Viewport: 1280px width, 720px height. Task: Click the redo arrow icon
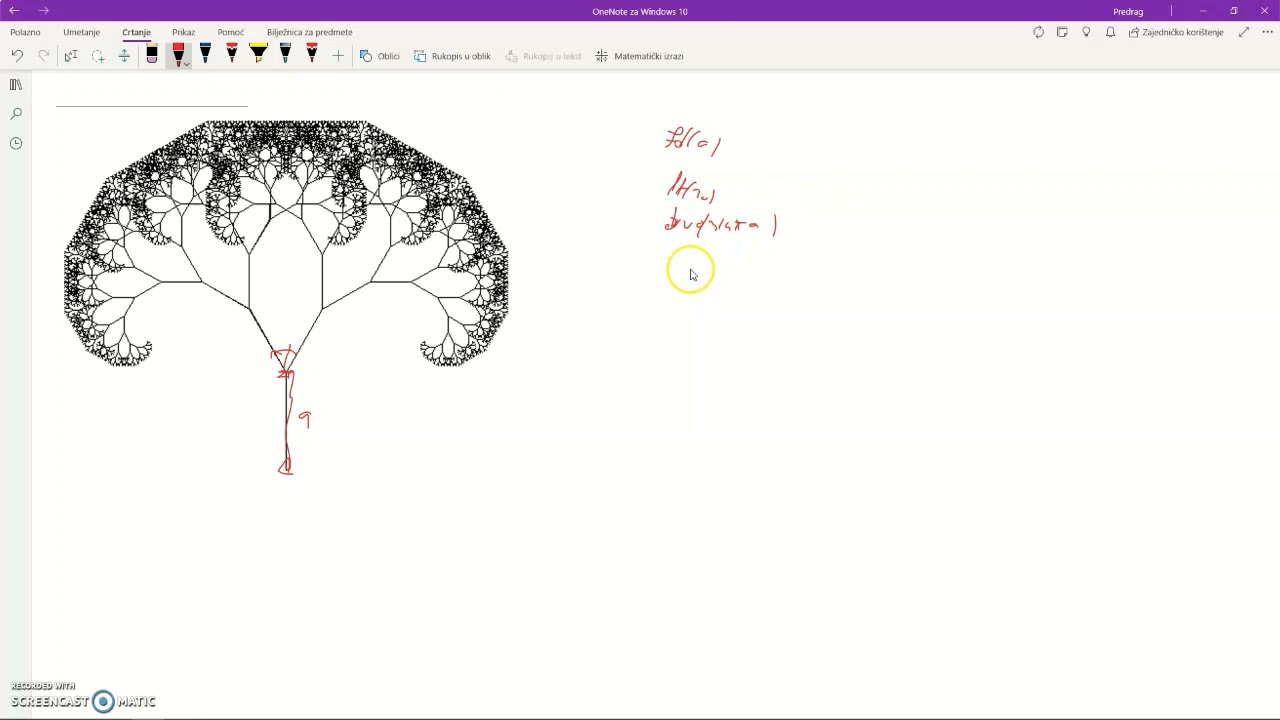43,56
